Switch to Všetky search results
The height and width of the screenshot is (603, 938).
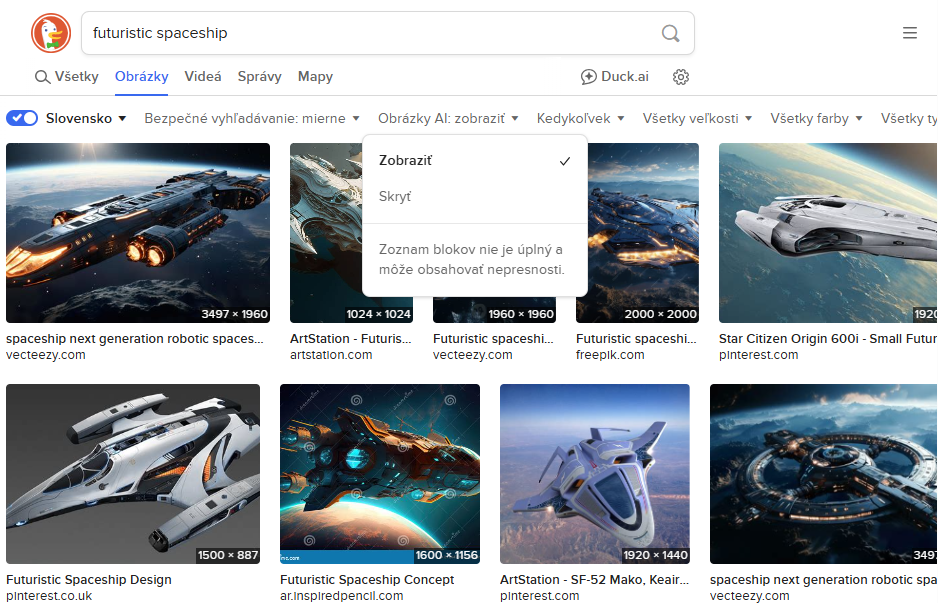click(67, 77)
